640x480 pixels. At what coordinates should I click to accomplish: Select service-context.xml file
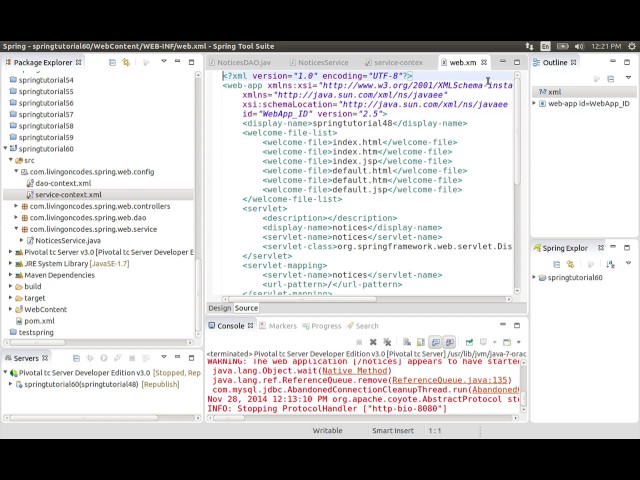click(x=68, y=195)
